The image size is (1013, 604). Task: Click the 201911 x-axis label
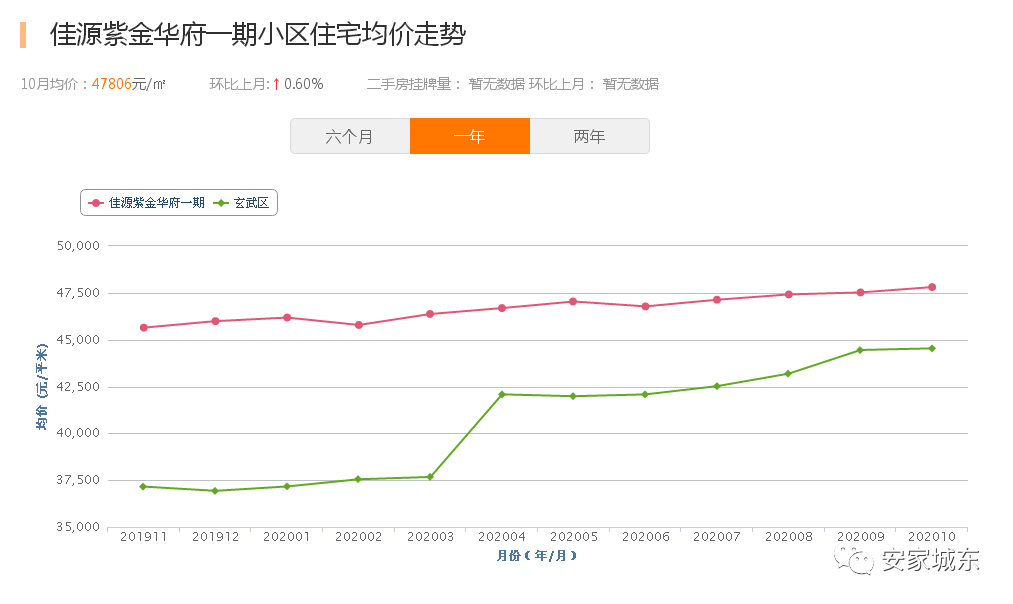(143, 537)
